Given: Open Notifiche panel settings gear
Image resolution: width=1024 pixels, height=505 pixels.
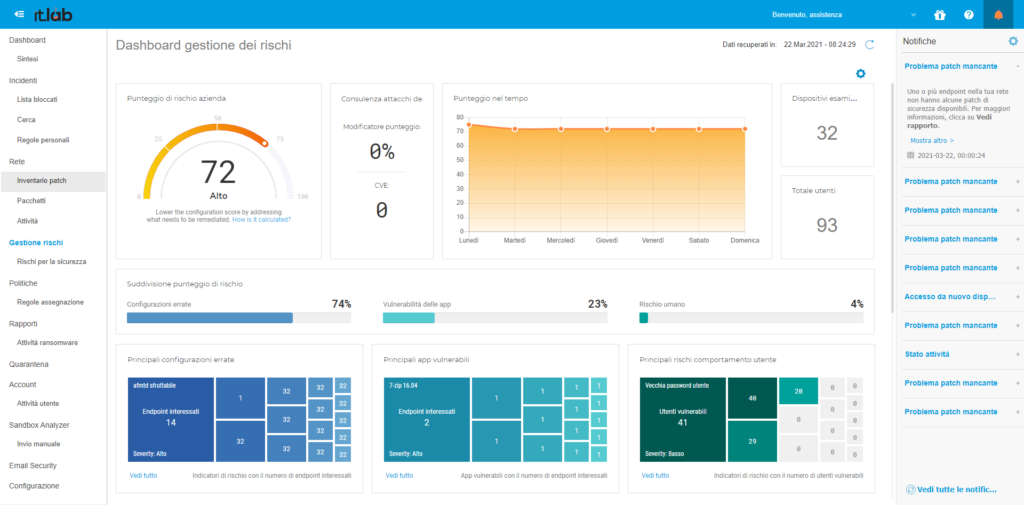Looking at the screenshot, I should [x=1012, y=41].
